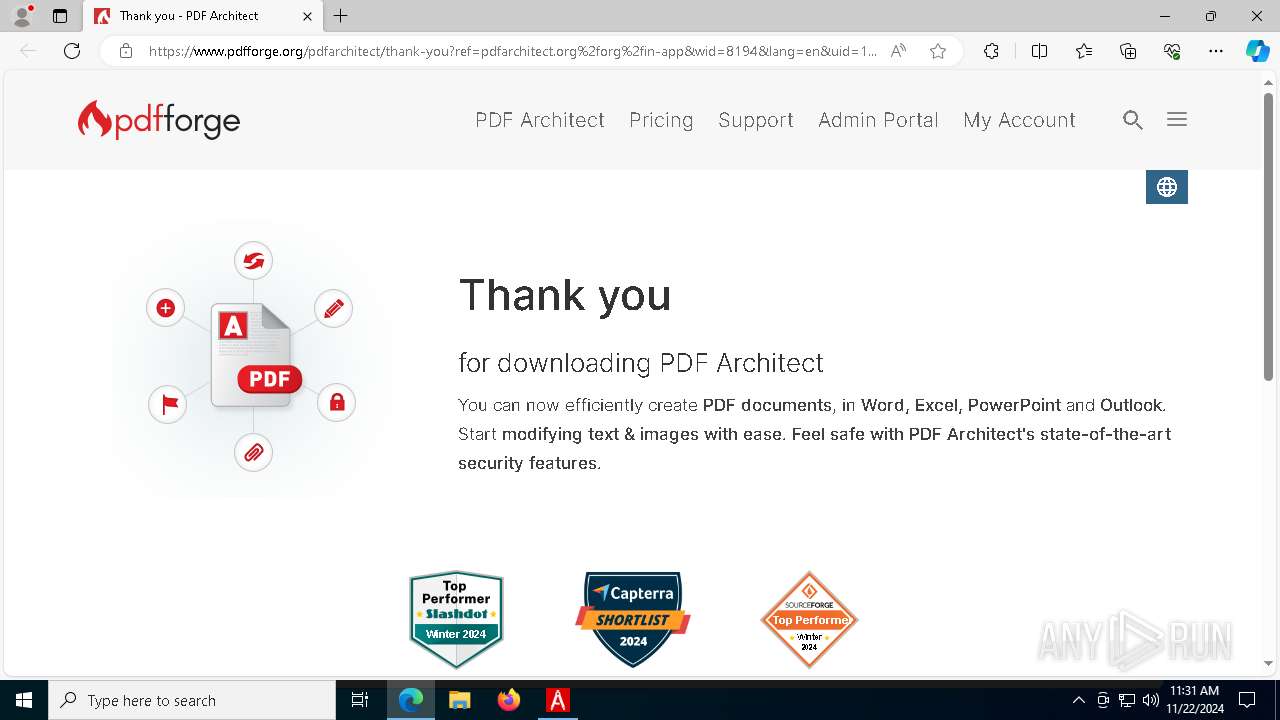Click the scrollbar down arrow

pos(1268,663)
